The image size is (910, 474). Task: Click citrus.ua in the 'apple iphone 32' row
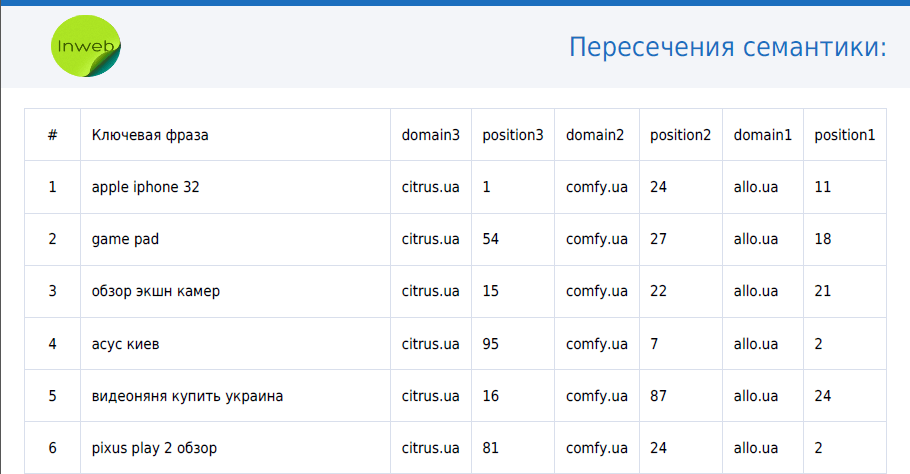(x=431, y=187)
